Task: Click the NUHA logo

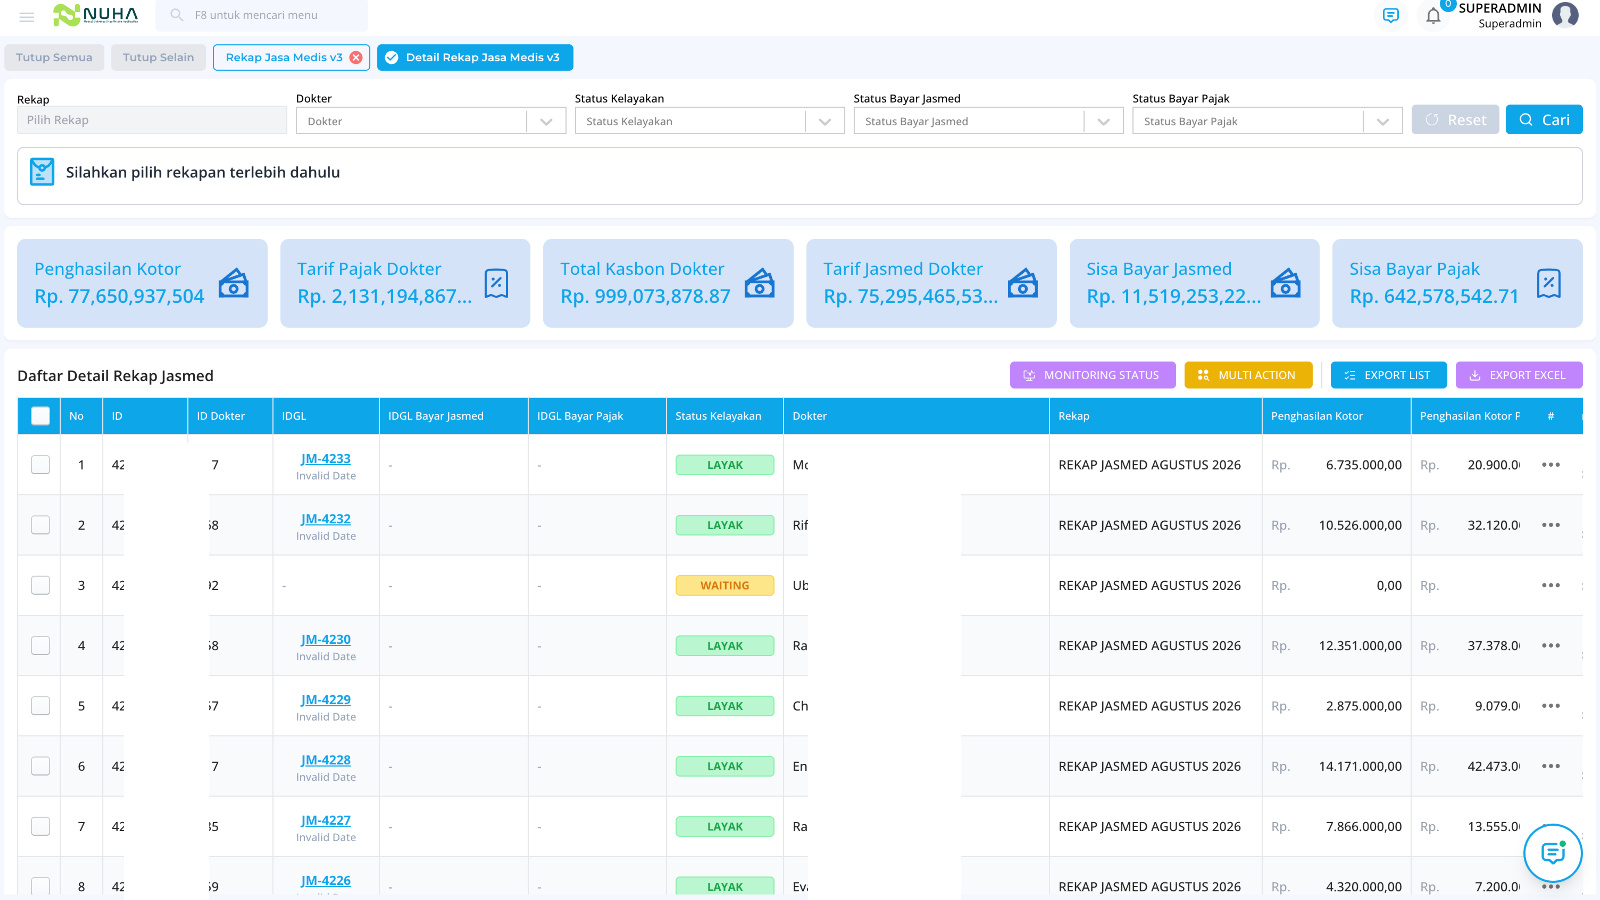Action: [96, 15]
